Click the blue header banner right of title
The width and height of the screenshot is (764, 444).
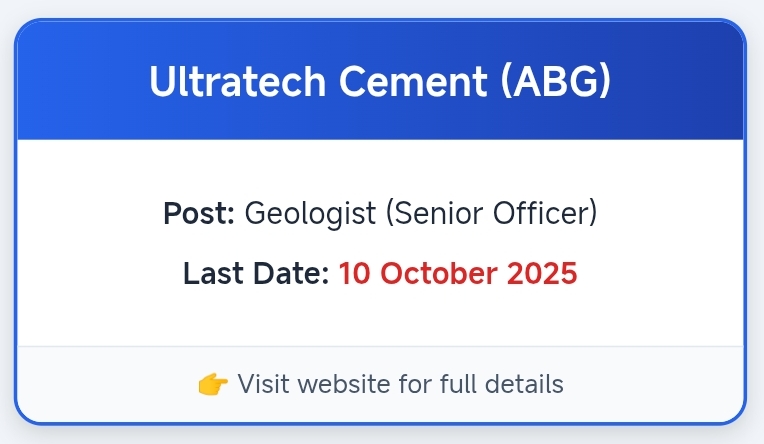[680, 82]
